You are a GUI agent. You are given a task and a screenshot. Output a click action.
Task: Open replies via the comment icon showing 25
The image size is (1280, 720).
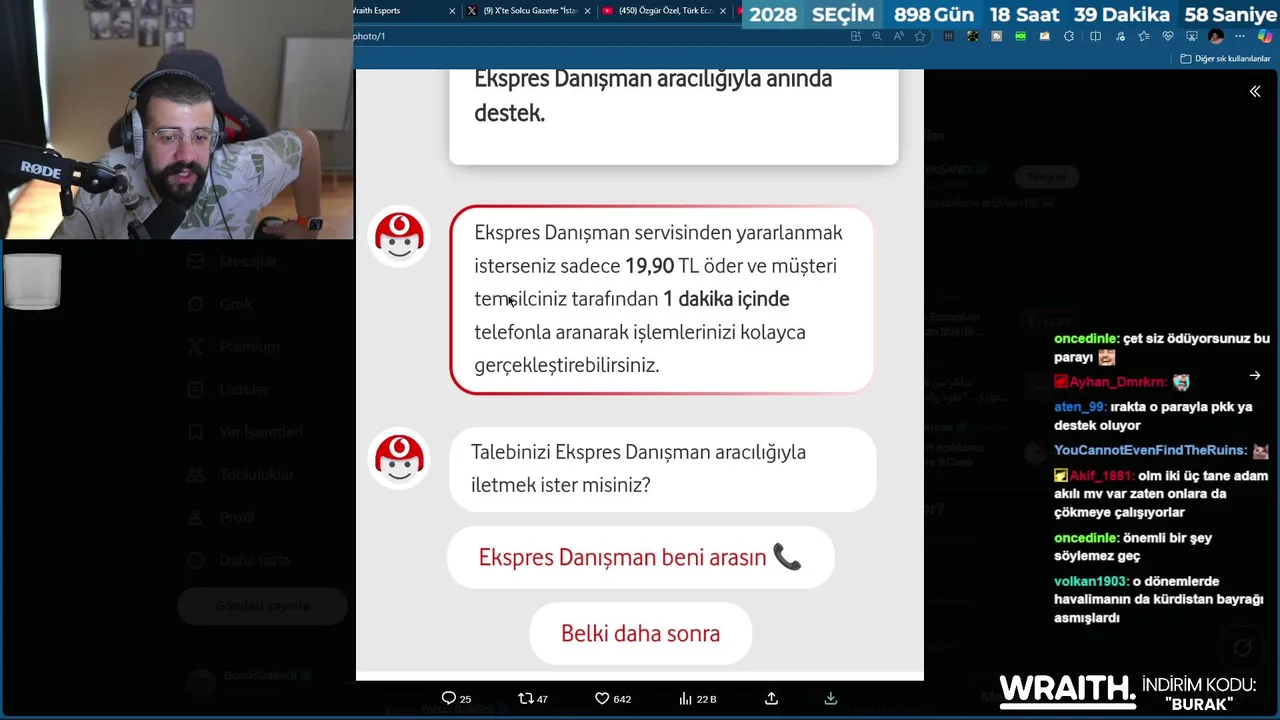point(456,698)
